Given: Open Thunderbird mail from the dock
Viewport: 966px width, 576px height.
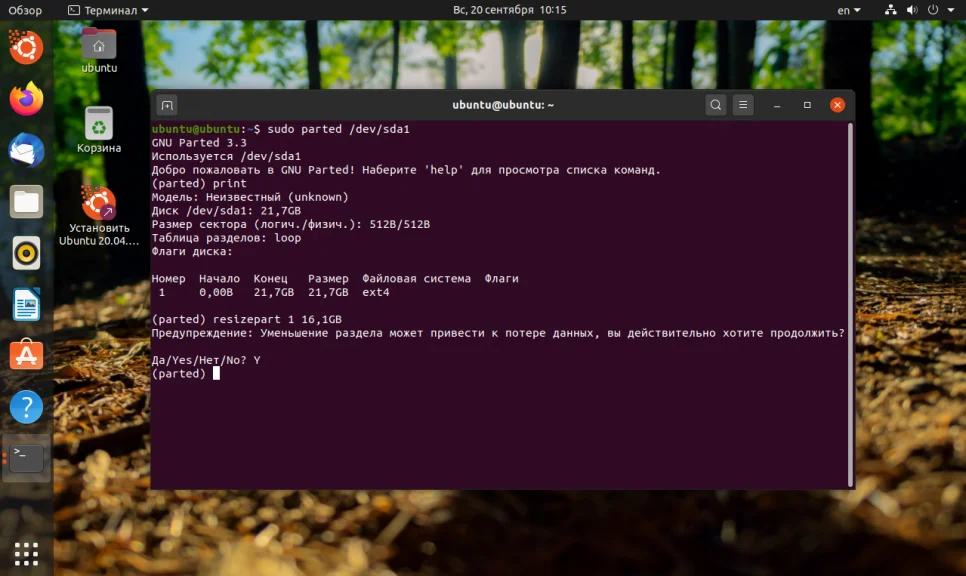Looking at the screenshot, I should tap(26, 150).
